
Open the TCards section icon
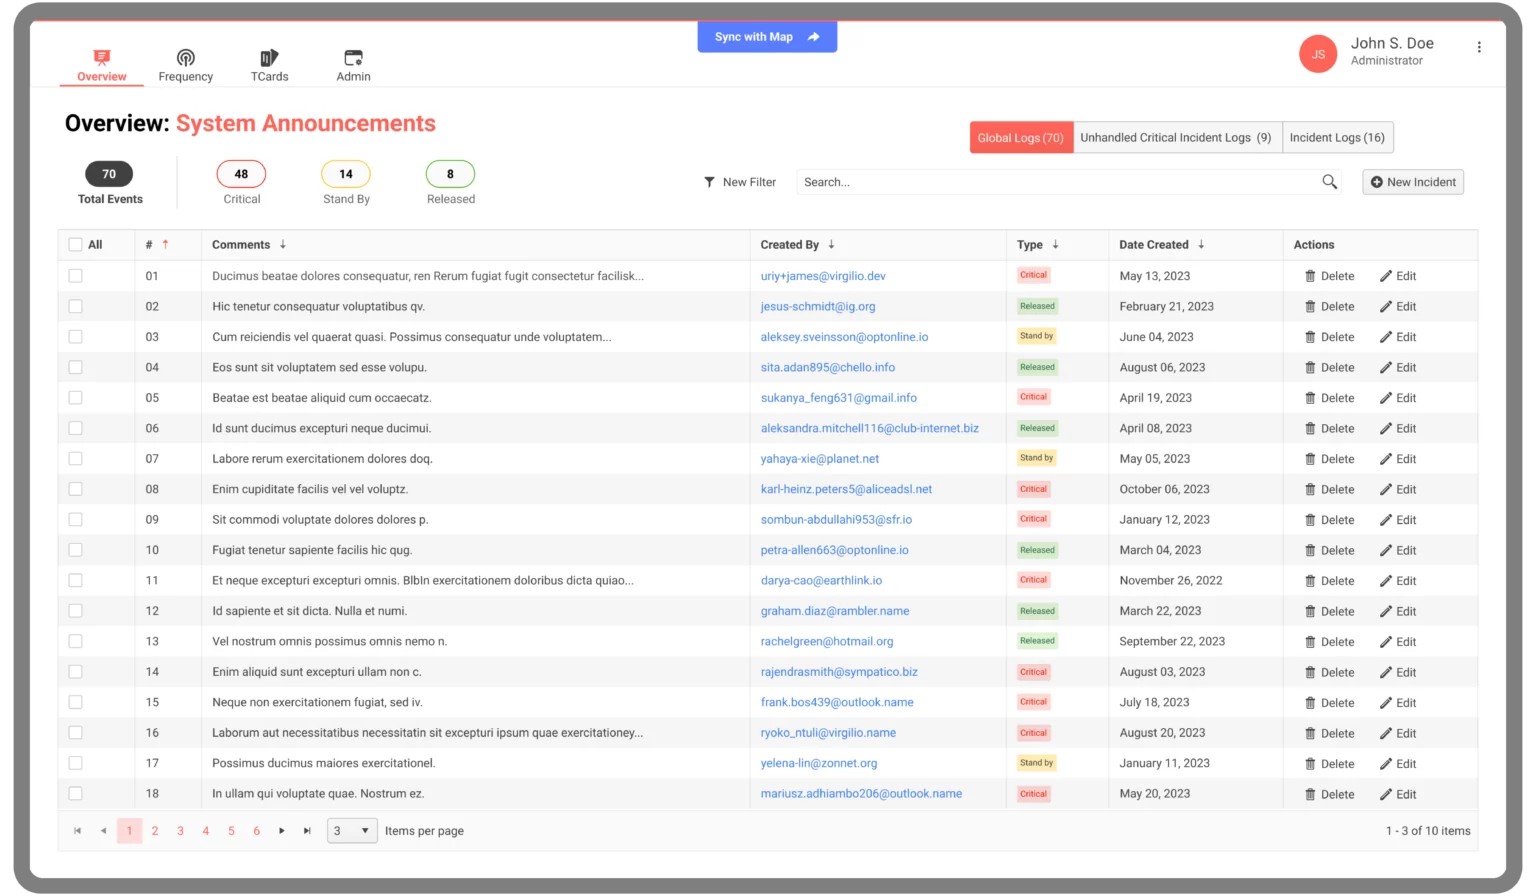pyautogui.click(x=269, y=57)
